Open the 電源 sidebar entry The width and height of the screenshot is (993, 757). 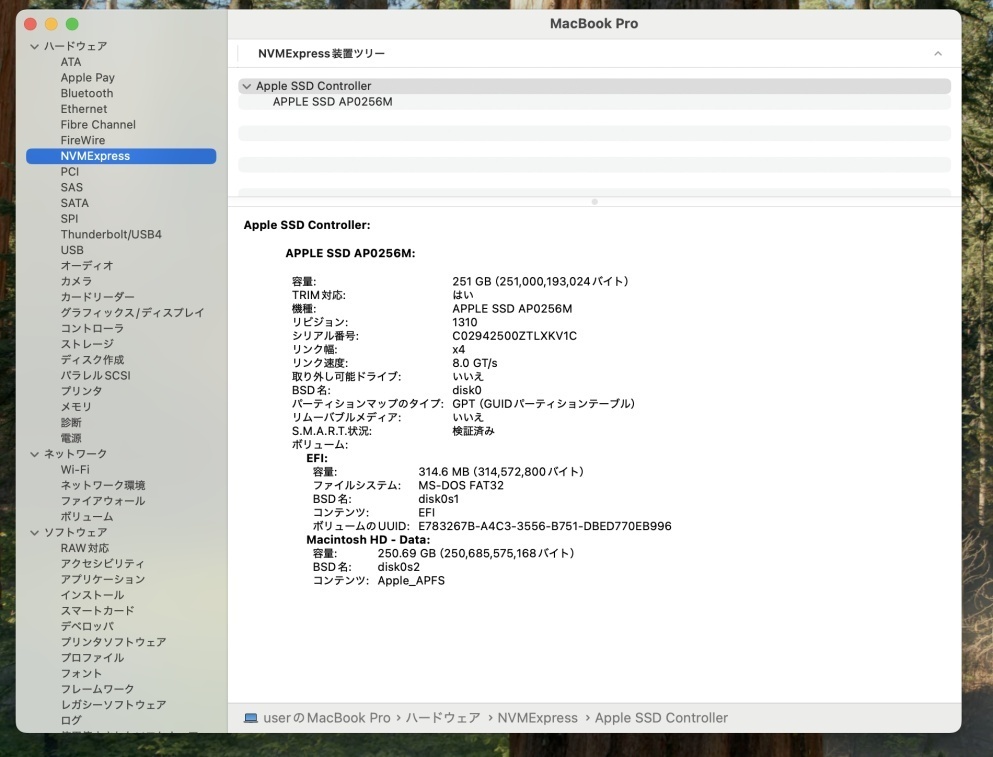71,438
